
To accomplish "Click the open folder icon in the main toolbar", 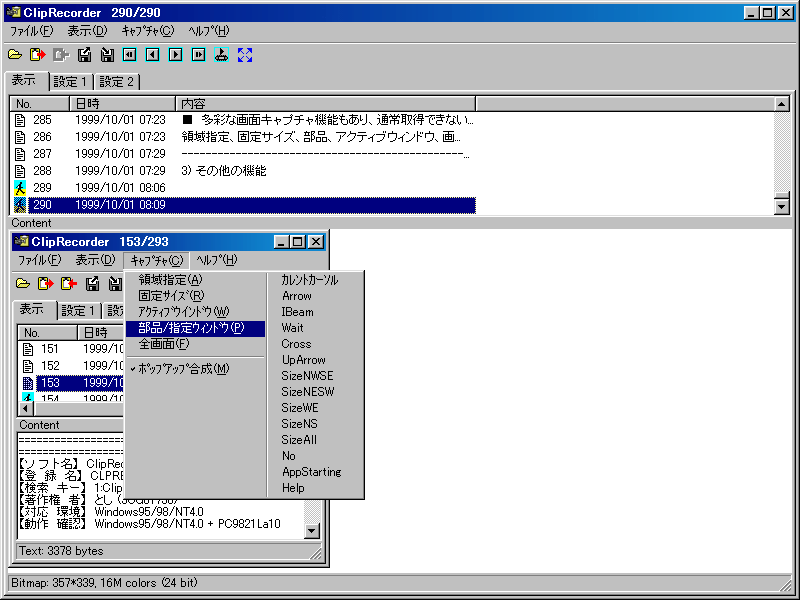I will tap(15, 55).
